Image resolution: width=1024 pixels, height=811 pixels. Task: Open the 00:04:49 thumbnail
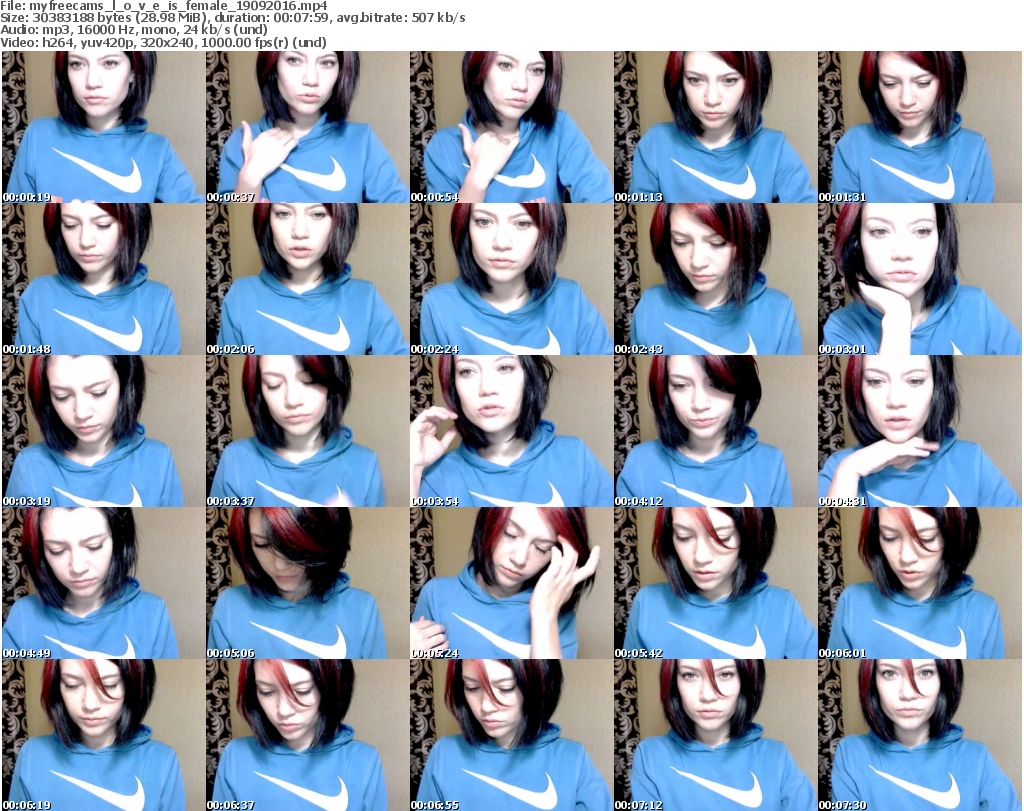(103, 583)
